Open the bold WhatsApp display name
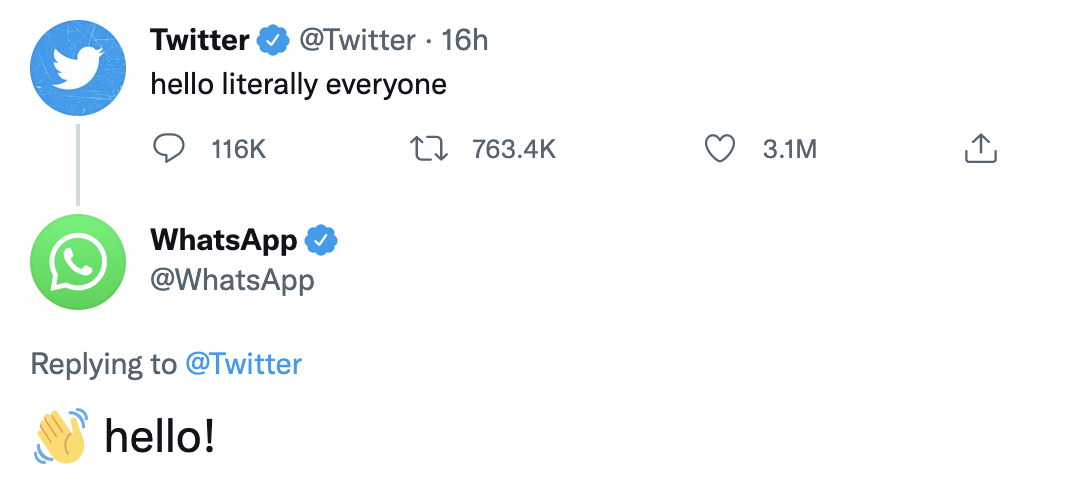 tap(223, 241)
